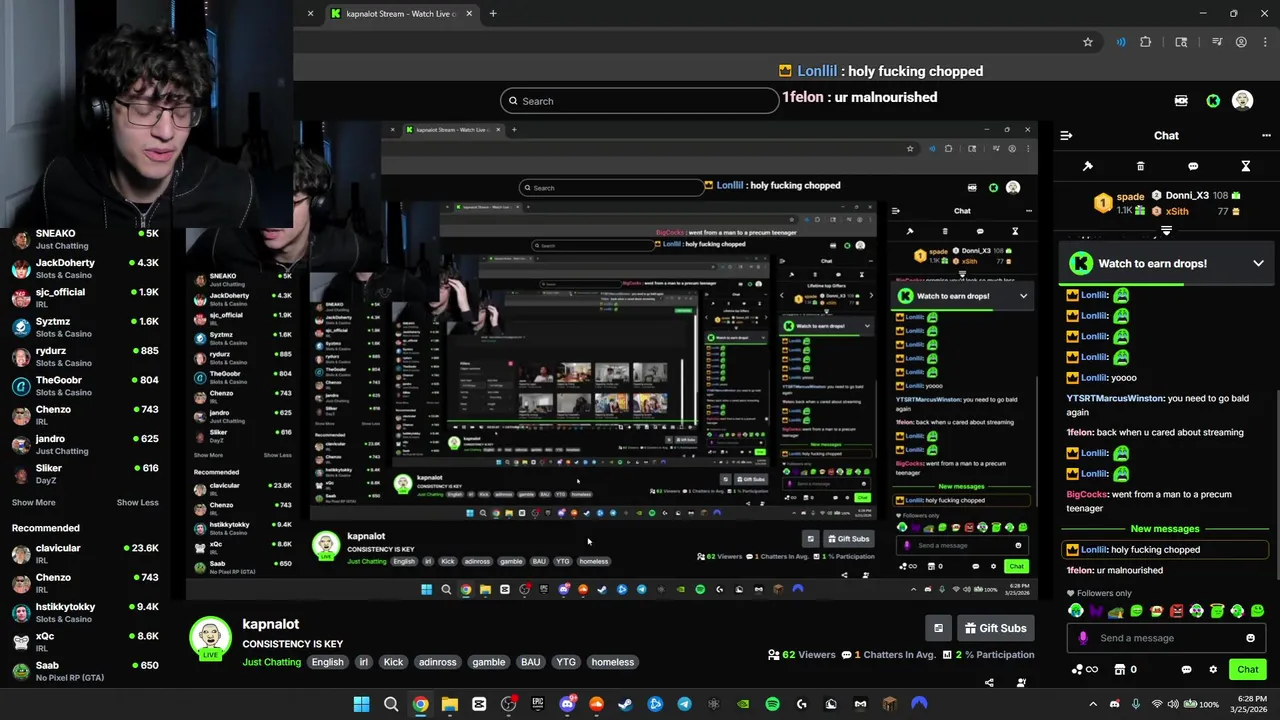The width and height of the screenshot is (1280, 720).
Task: Open volume control in system tray
Action: 1173,704
